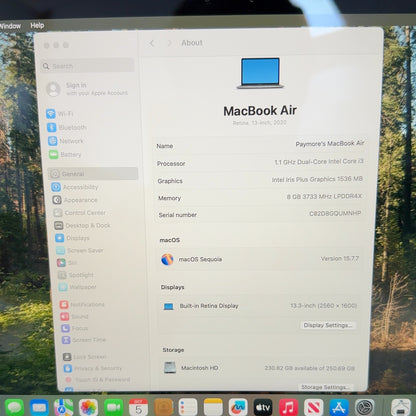The height and width of the screenshot is (416, 416).
Task: Open Reminders from the Dock
Action: point(188,407)
